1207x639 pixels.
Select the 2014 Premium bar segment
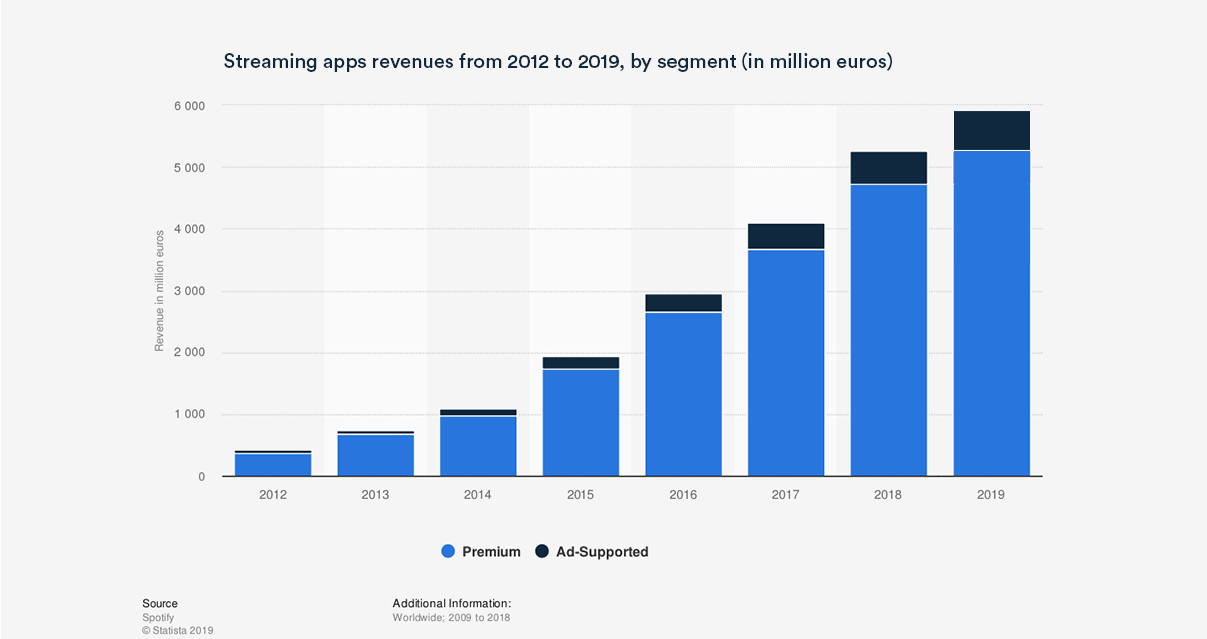point(478,446)
